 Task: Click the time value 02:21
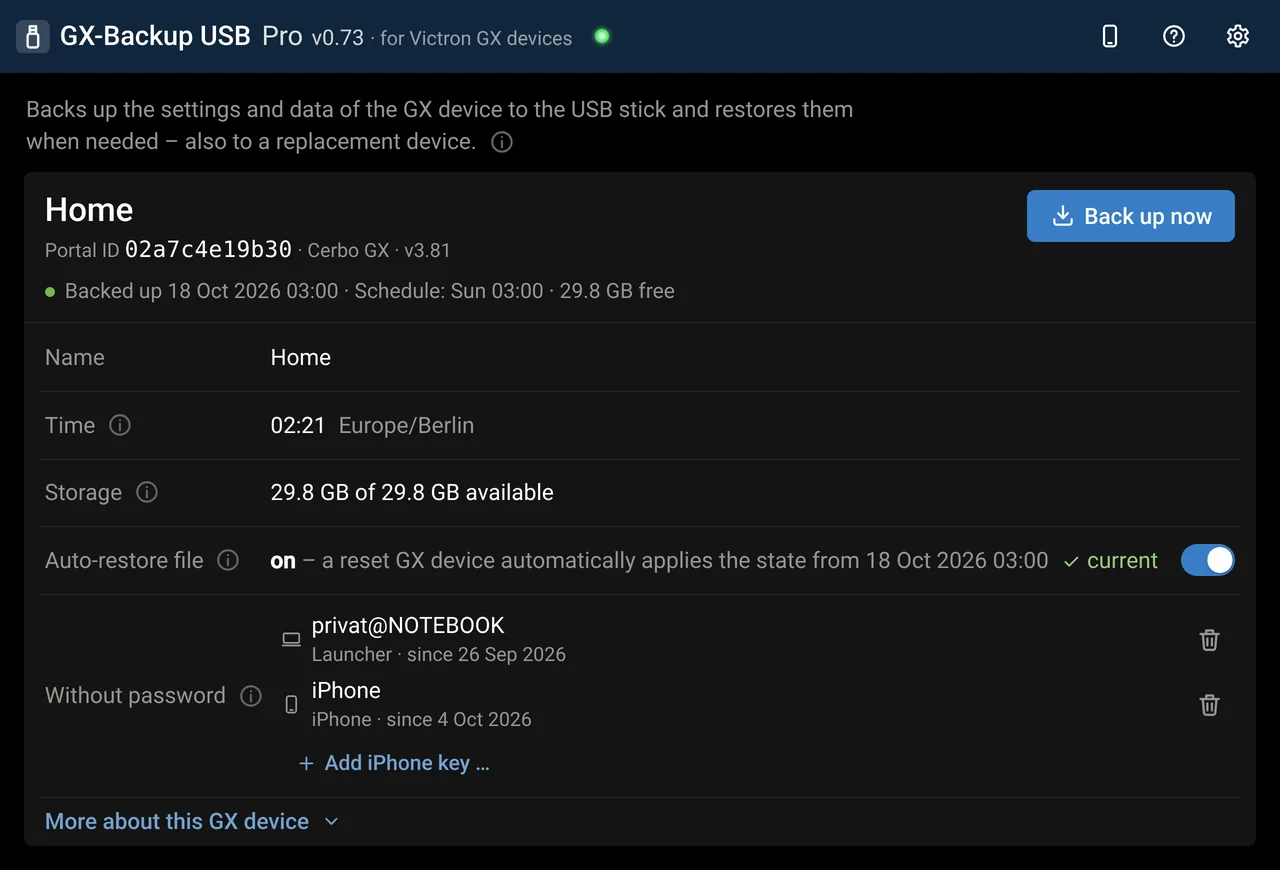[x=298, y=425]
